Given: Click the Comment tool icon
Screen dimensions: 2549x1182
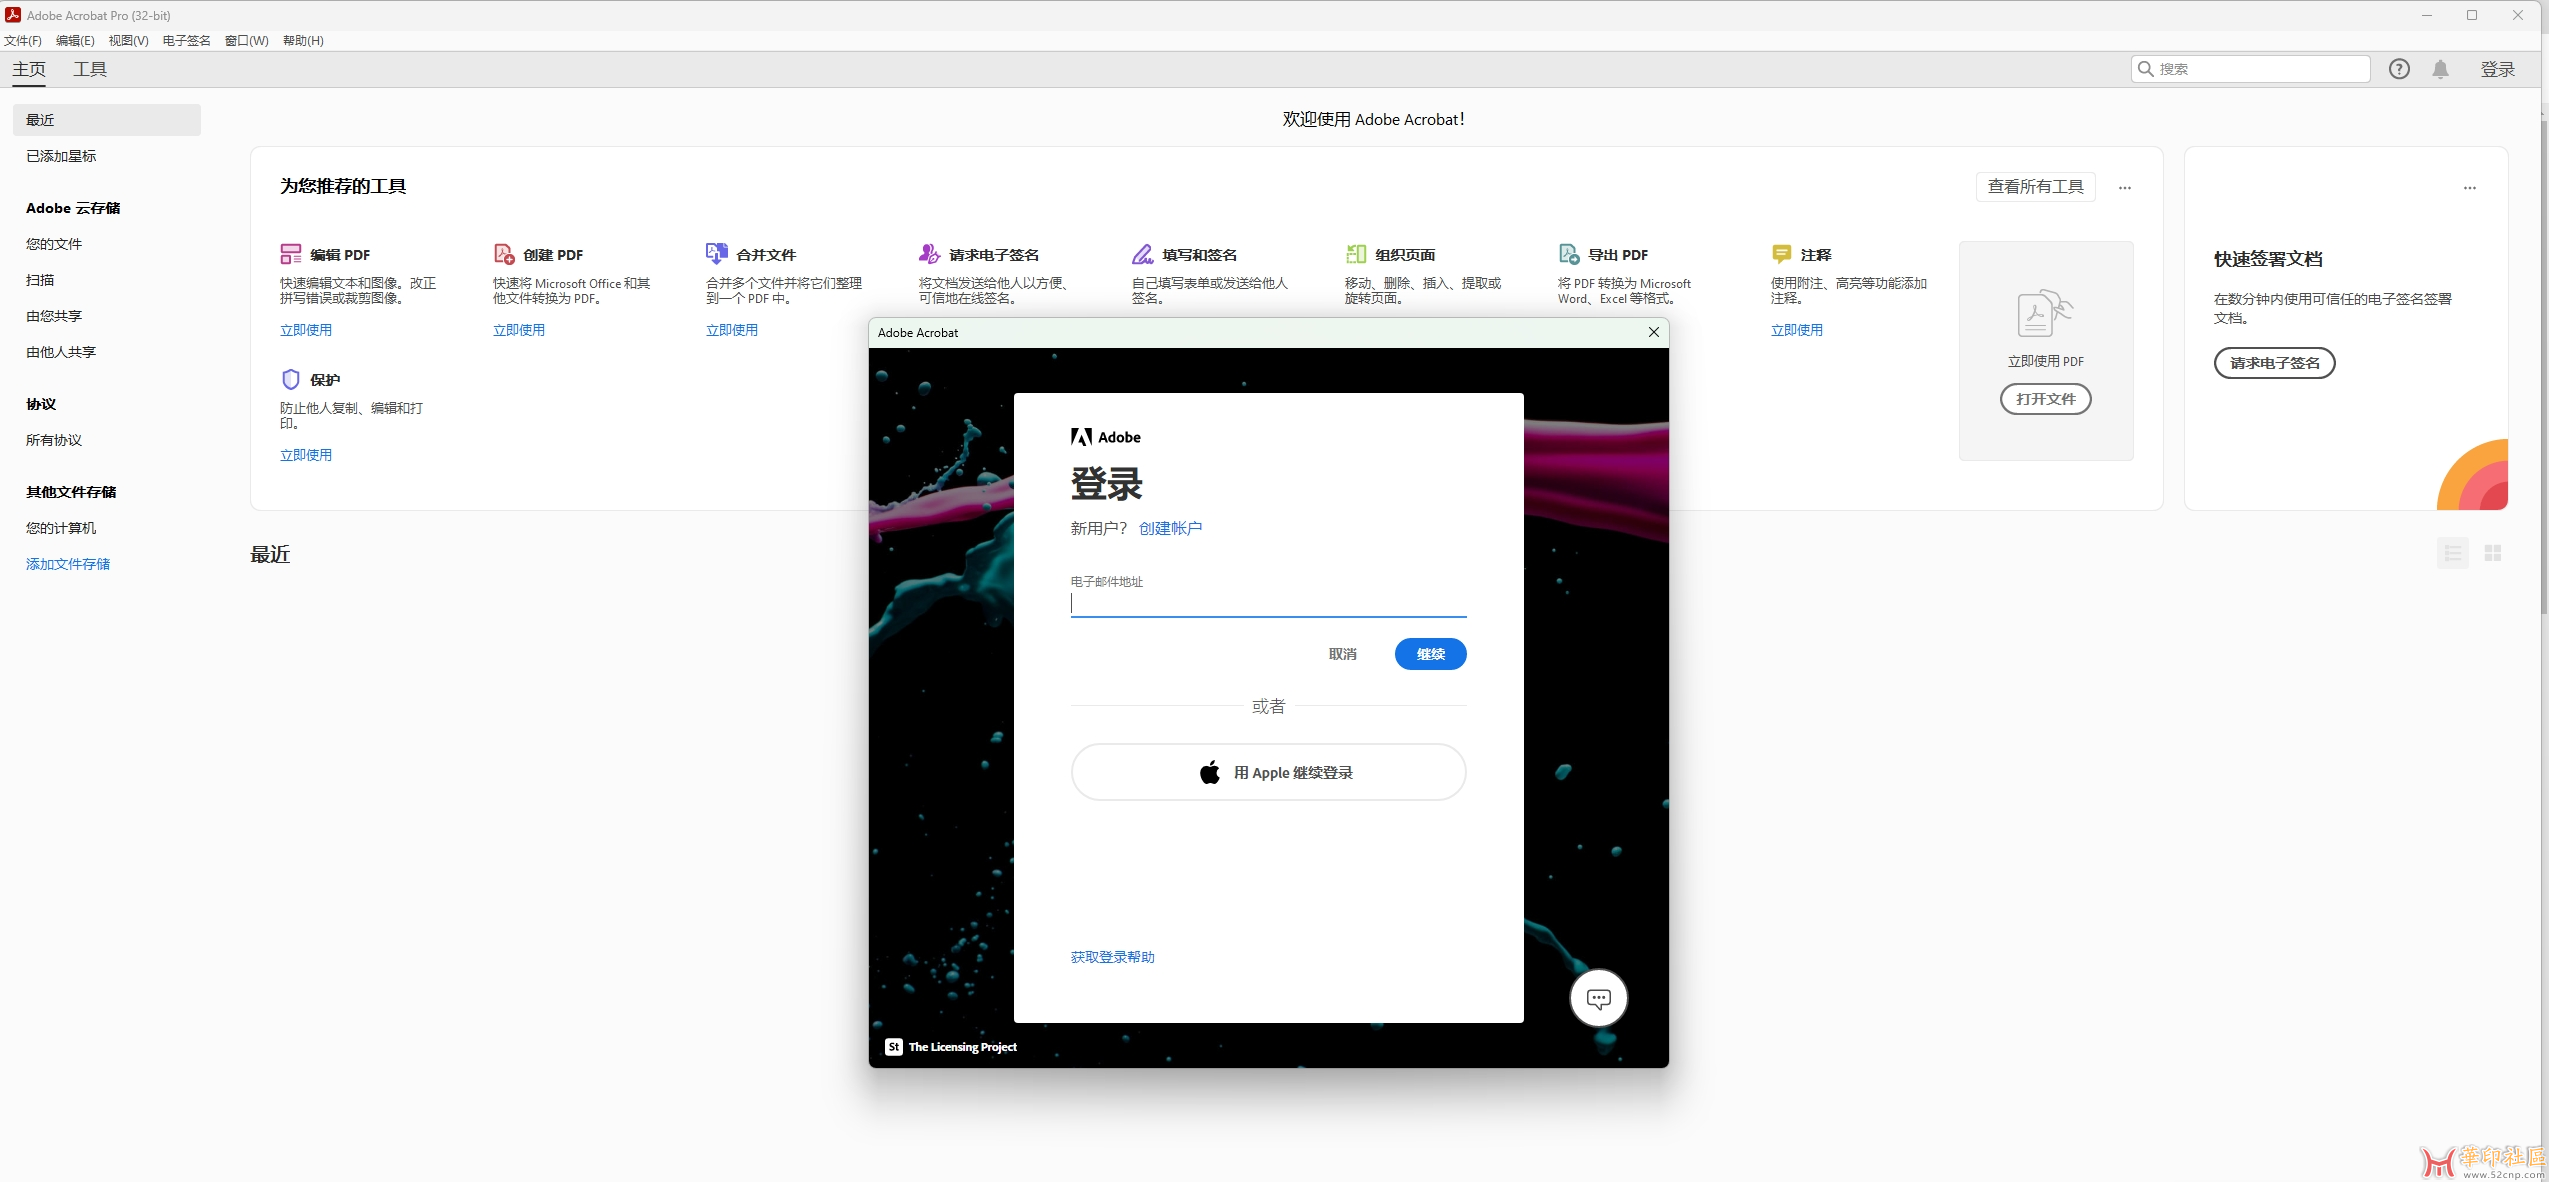Looking at the screenshot, I should 1781,254.
